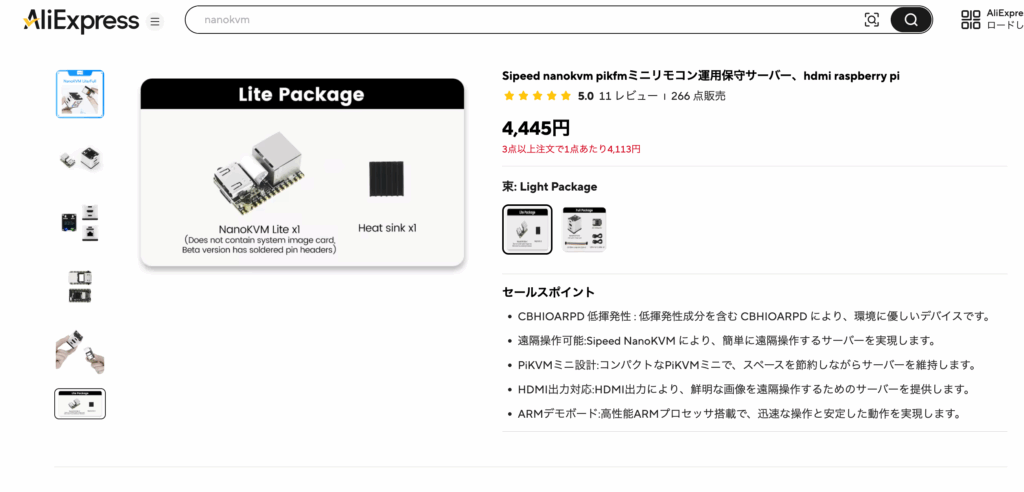The height and width of the screenshot is (492, 1024).
Task: Click the search input containing nanokvm
Action: click(520, 20)
